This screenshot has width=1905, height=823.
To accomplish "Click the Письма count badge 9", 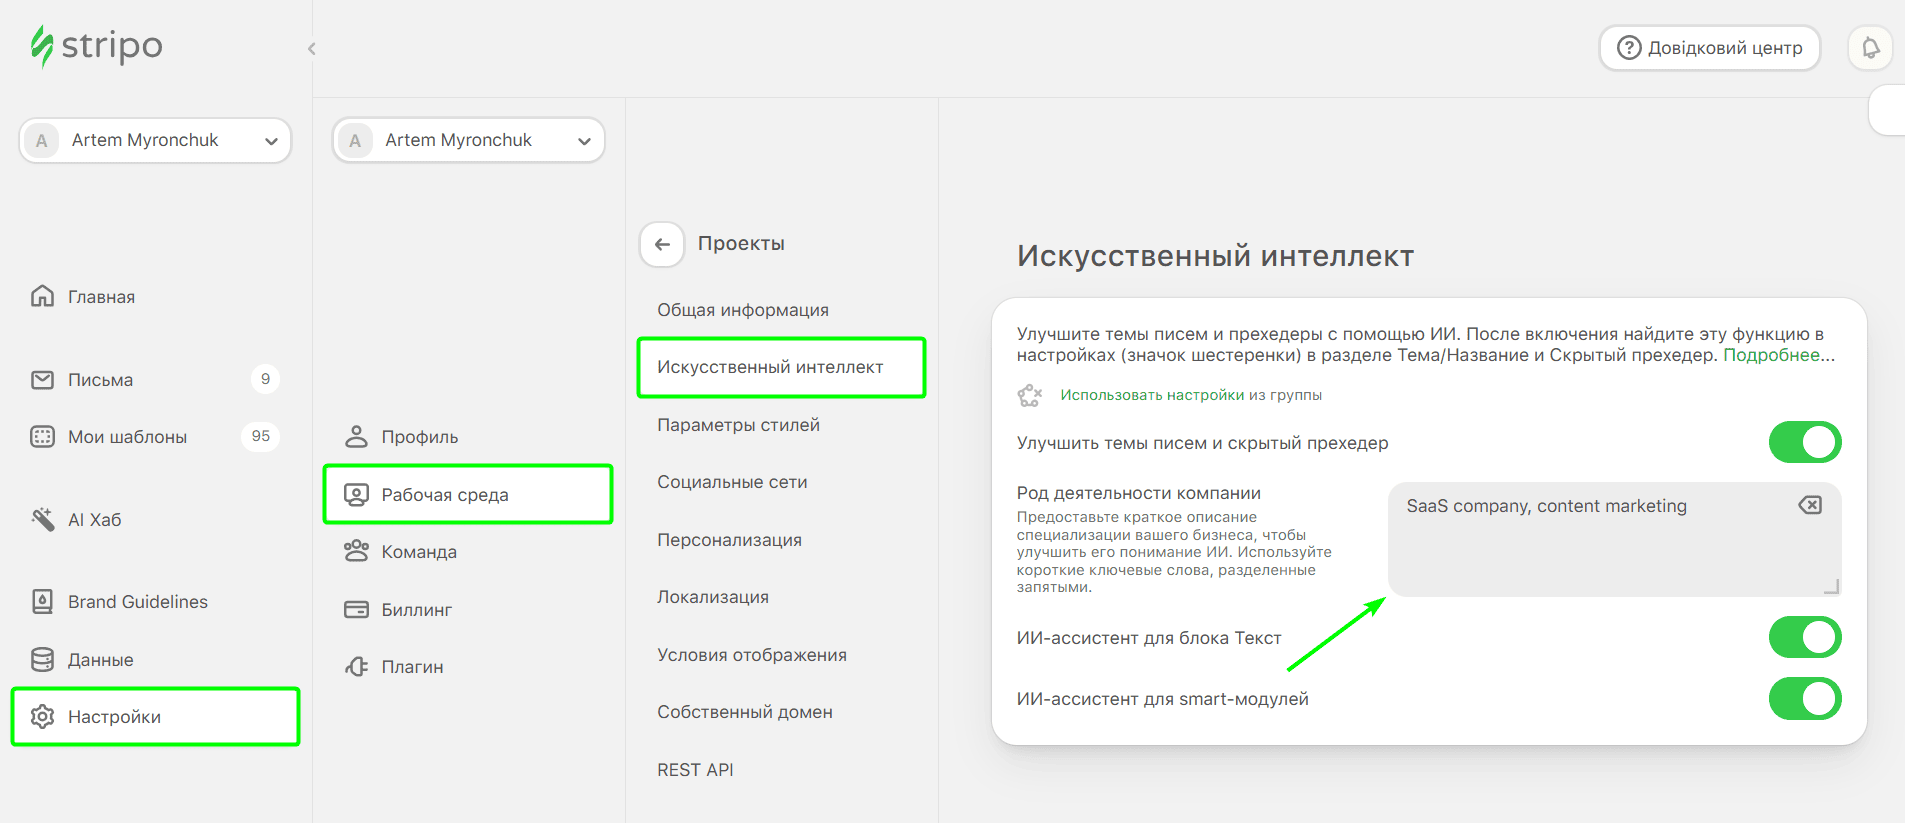I will coord(265,379).
